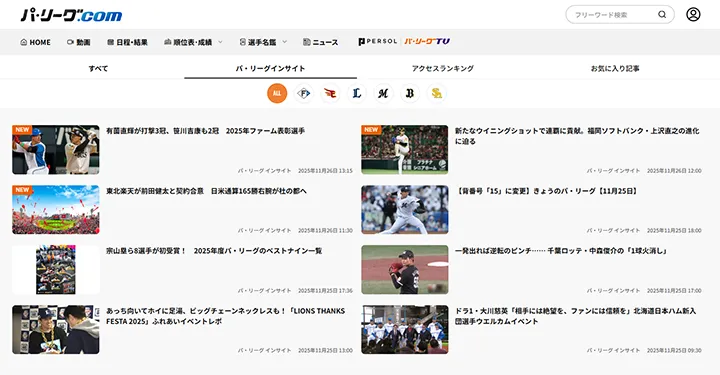720x375 pixels.
Task: Click the search magnifier icon
Action: 662,14
